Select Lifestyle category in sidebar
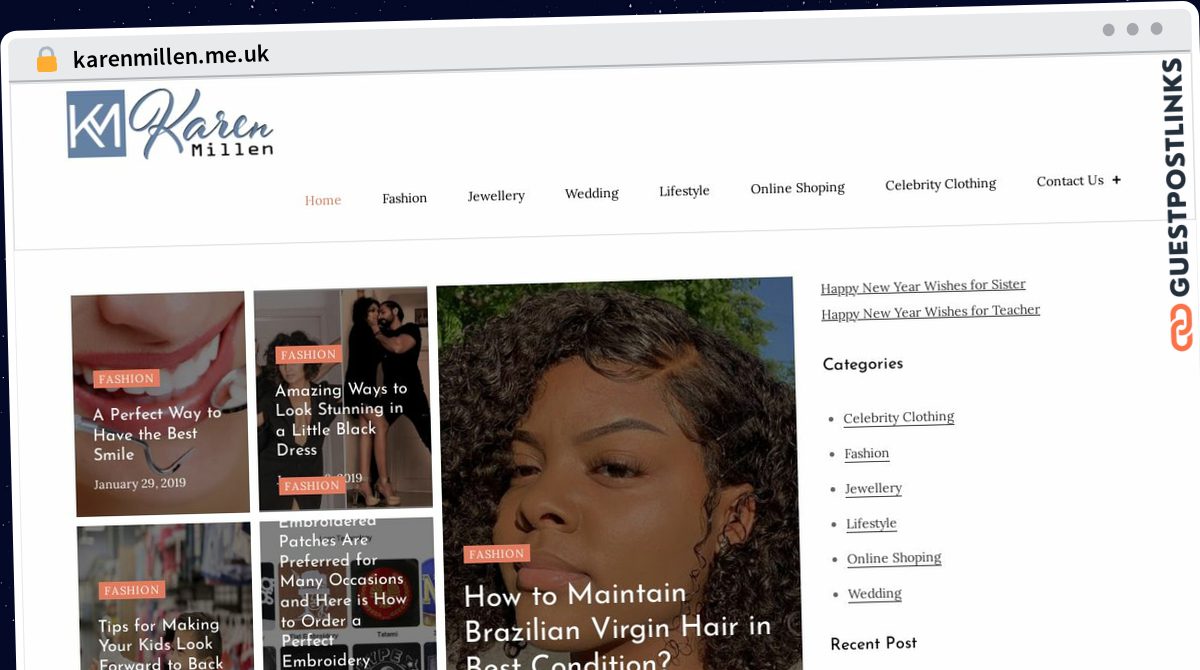Image resolution: width=1200 pixels, height=670 pixels. pos(872,524)
